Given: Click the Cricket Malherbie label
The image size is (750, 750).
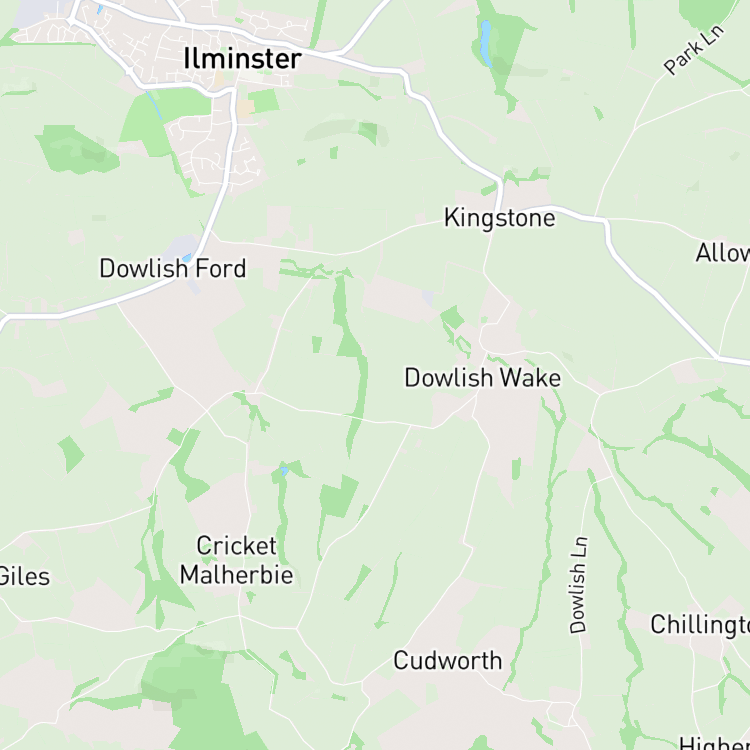Looking at the screenshot, I should coord(237,560).
